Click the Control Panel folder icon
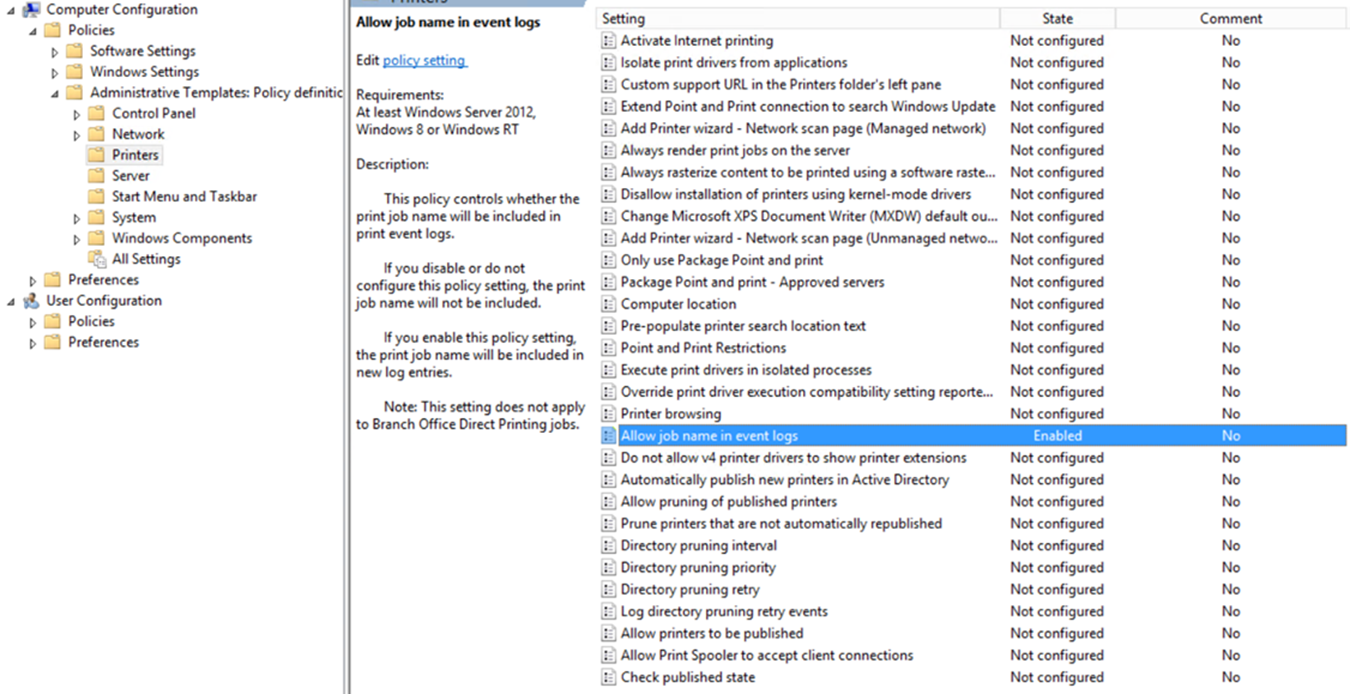 coord(96,113)
